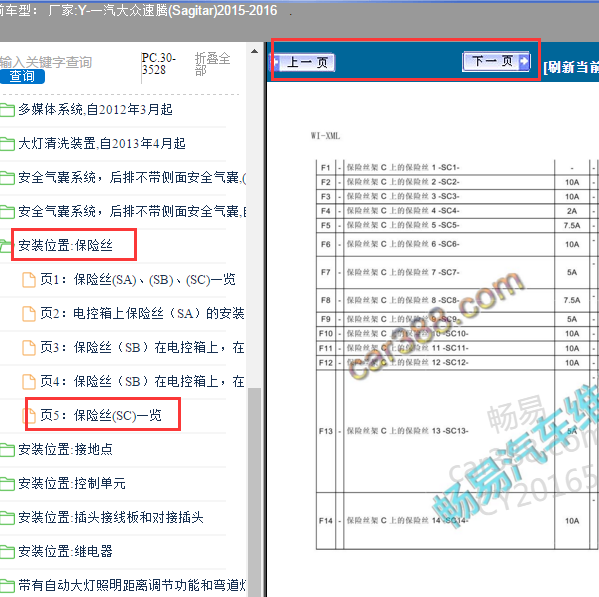The image size is (599, 597).
Task: Click the folder icon beside 安装位置:控制单元
Action: 7,484
